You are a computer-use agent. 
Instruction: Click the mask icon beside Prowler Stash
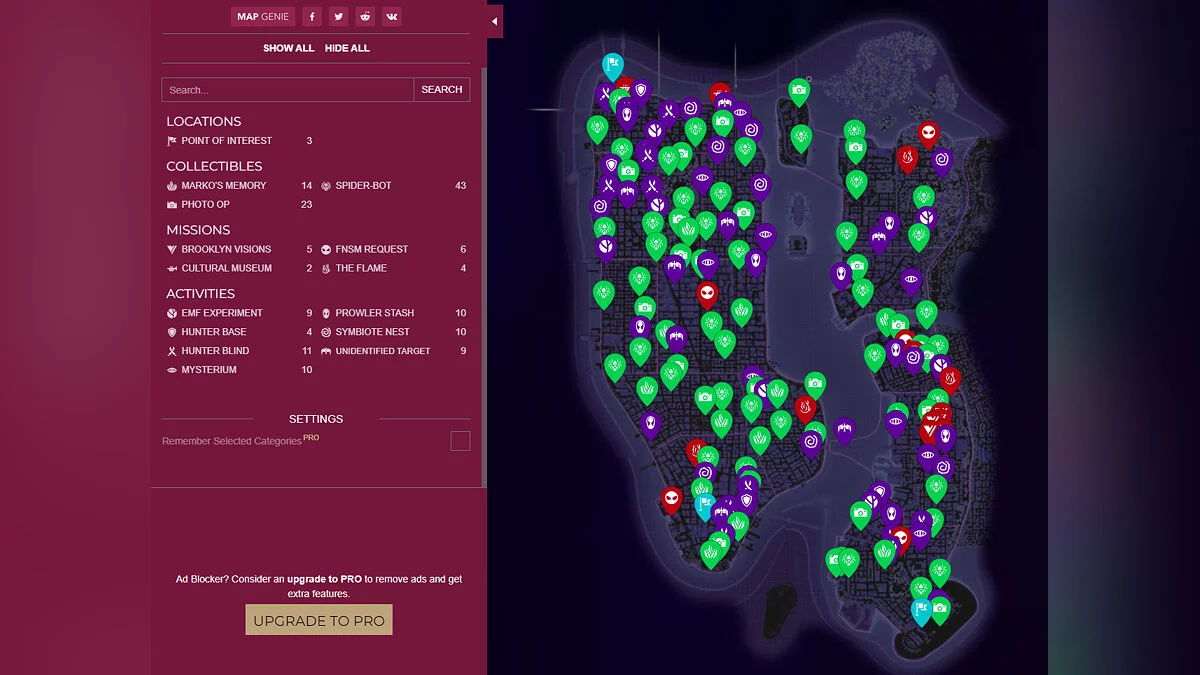(x=326, y=313)
